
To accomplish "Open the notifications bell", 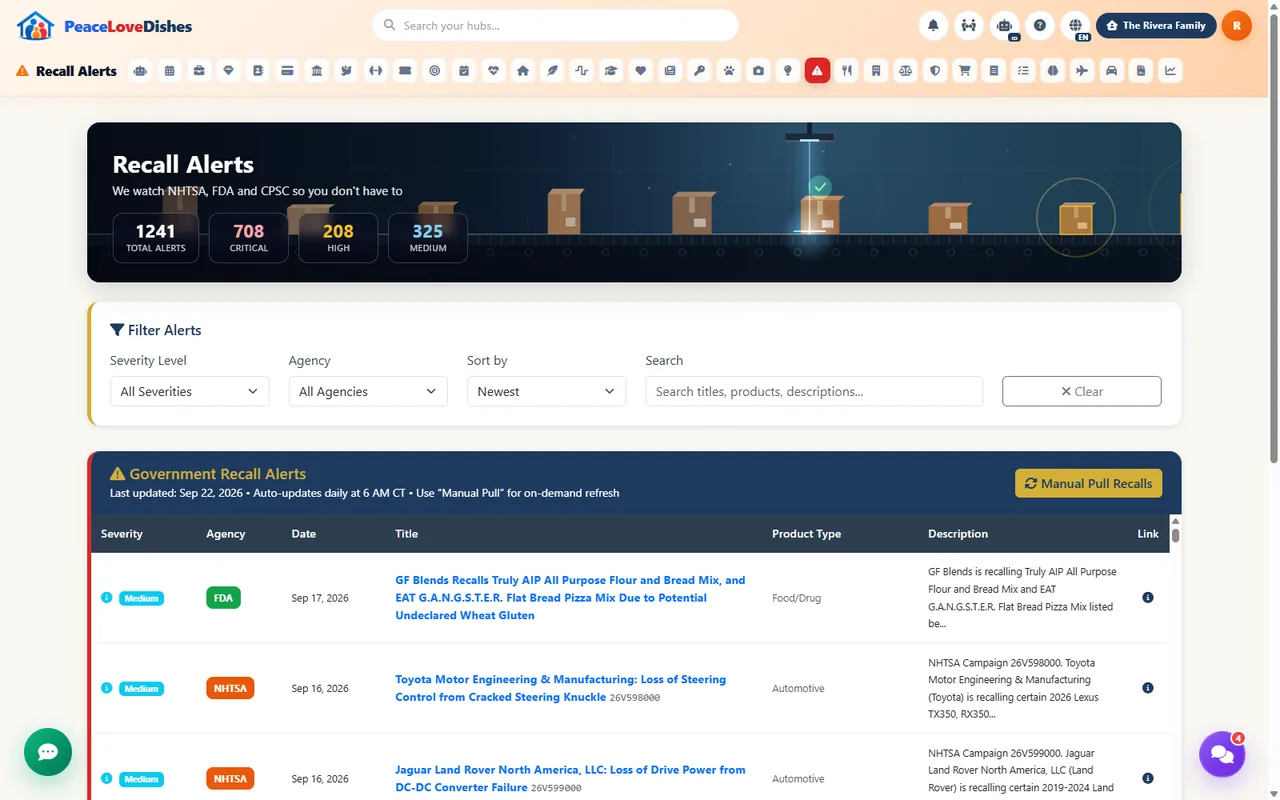I will click(933, 26).
